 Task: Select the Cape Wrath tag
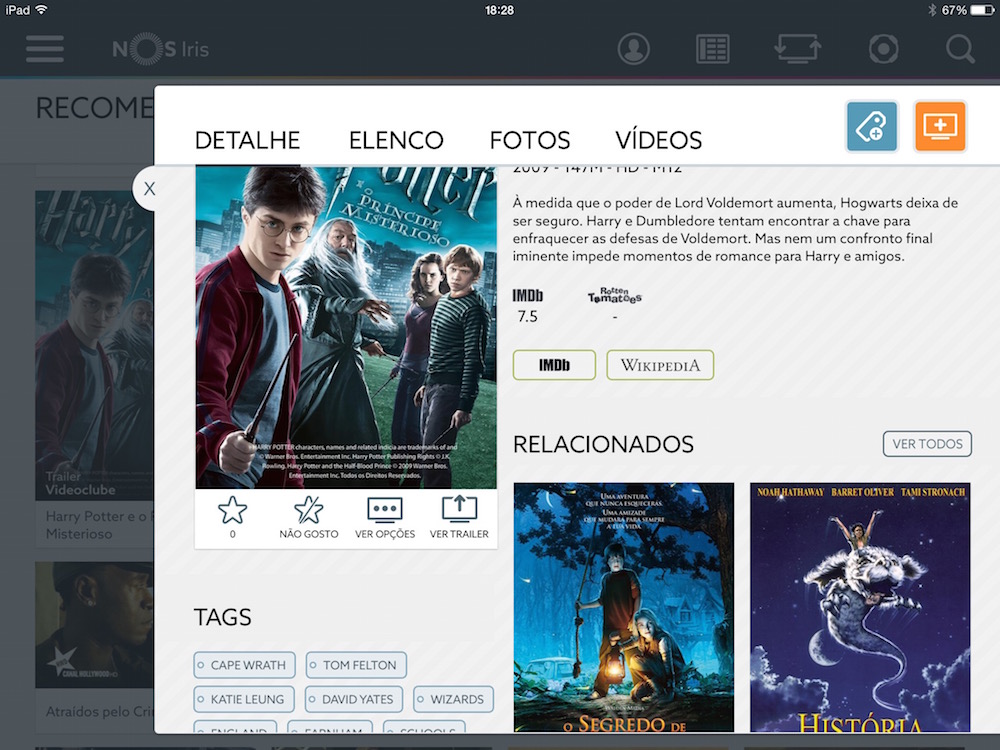pos(244,665)
